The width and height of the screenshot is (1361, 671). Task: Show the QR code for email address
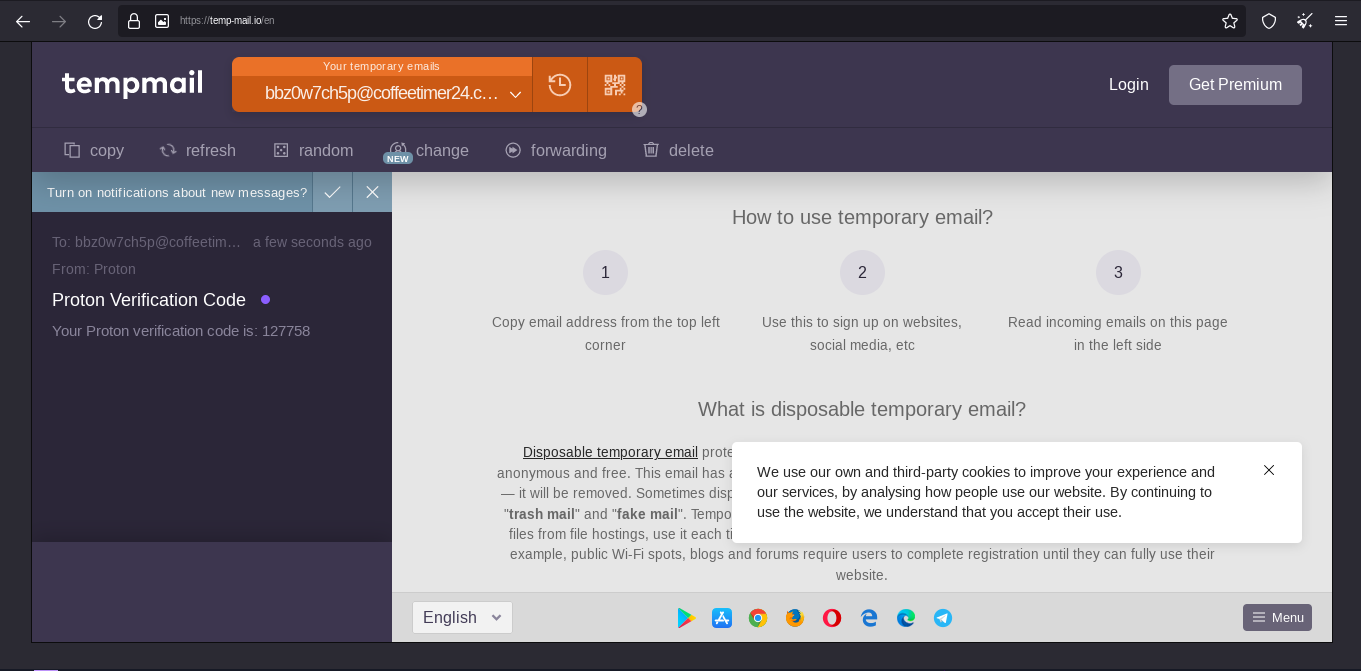[614, 85]
